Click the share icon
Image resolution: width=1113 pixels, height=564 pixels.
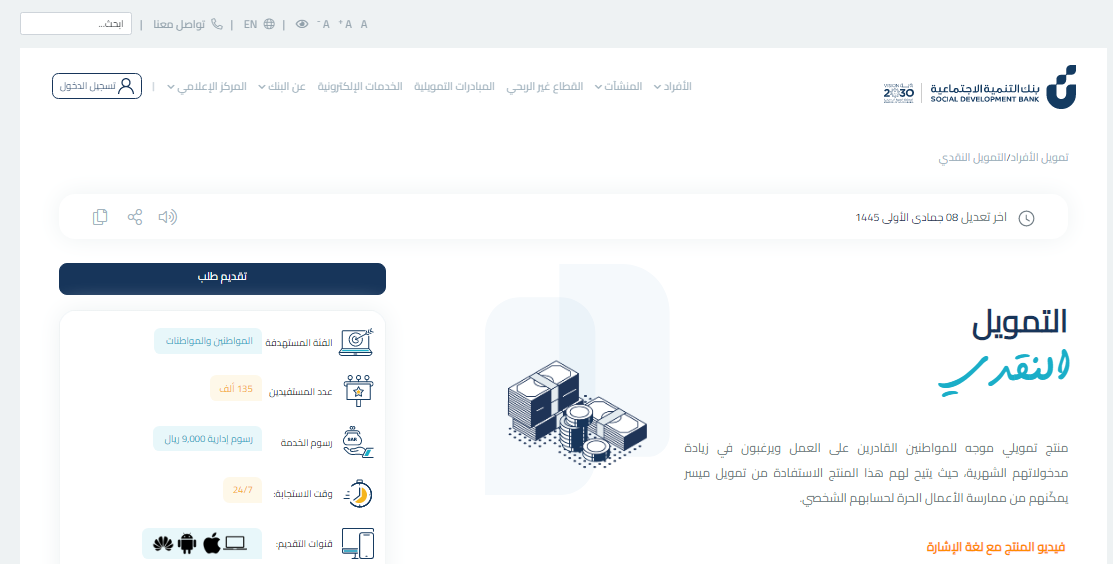pos(135,217)
